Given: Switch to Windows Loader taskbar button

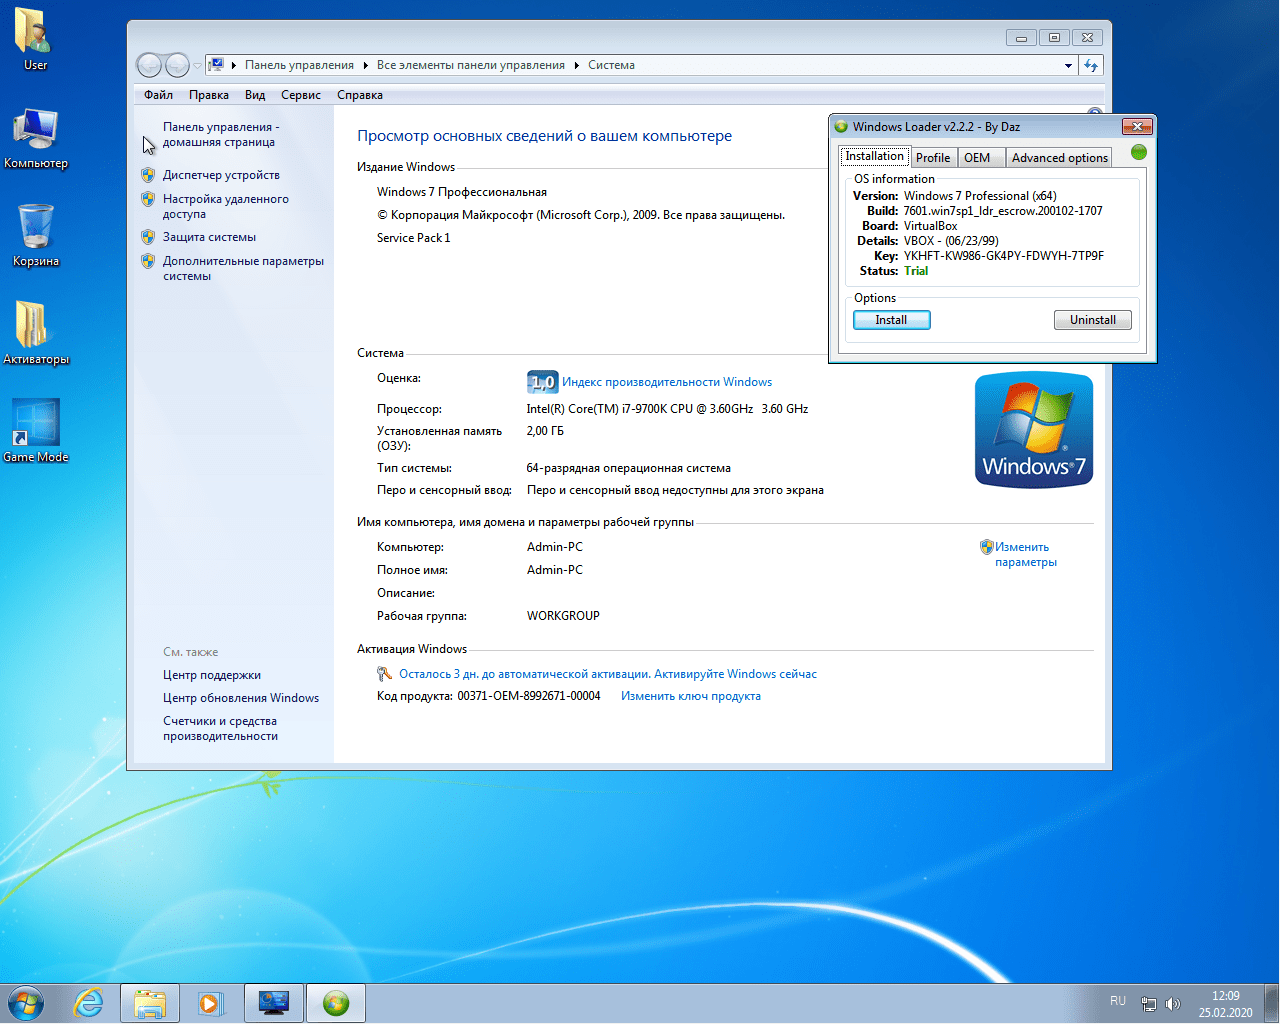Looking at the screenshot, I should tap(336, 1003).
